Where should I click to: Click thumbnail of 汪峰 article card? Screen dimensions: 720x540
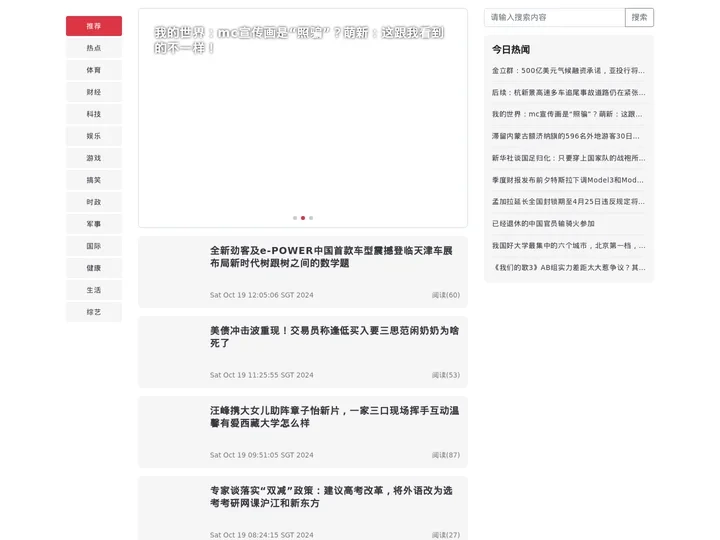point(174,432)
